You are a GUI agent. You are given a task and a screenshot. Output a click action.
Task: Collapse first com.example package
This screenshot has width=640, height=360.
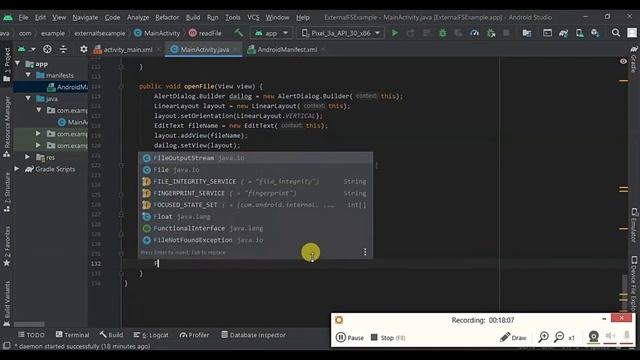[x=39, y=110]
